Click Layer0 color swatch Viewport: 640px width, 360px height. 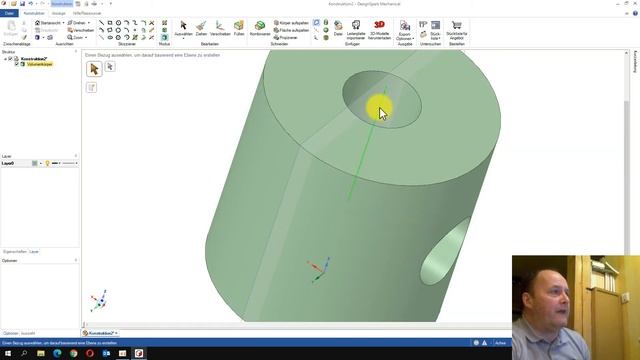click(35, 163)
